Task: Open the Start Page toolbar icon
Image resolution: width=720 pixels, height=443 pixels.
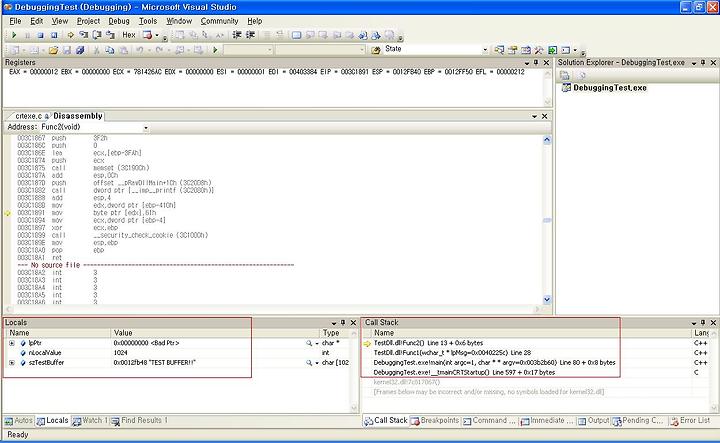Action: (552, 50)
